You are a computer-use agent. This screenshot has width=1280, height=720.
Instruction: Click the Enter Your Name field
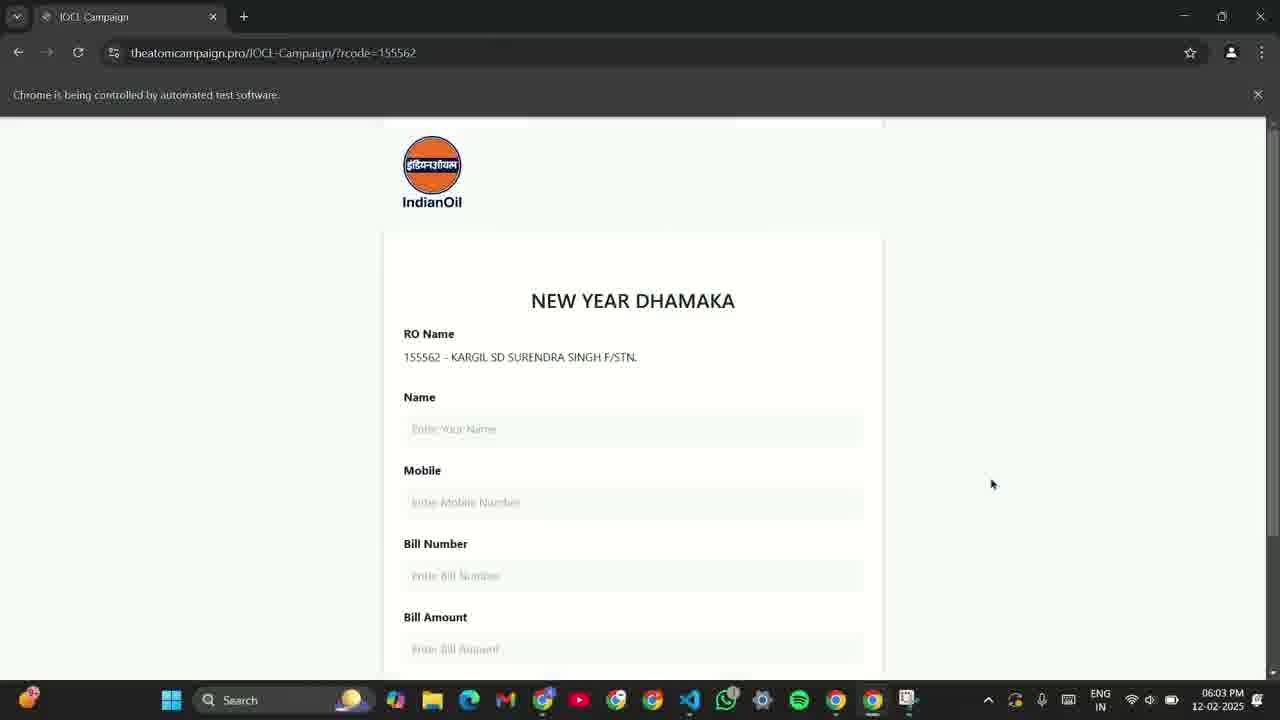coord(633,429)
